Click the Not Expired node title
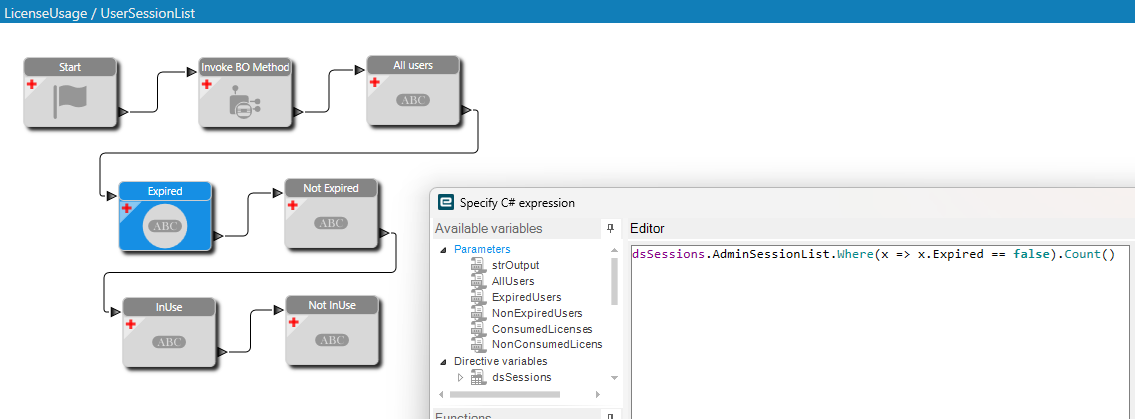 pyautogui.click(x=331, y=188)
